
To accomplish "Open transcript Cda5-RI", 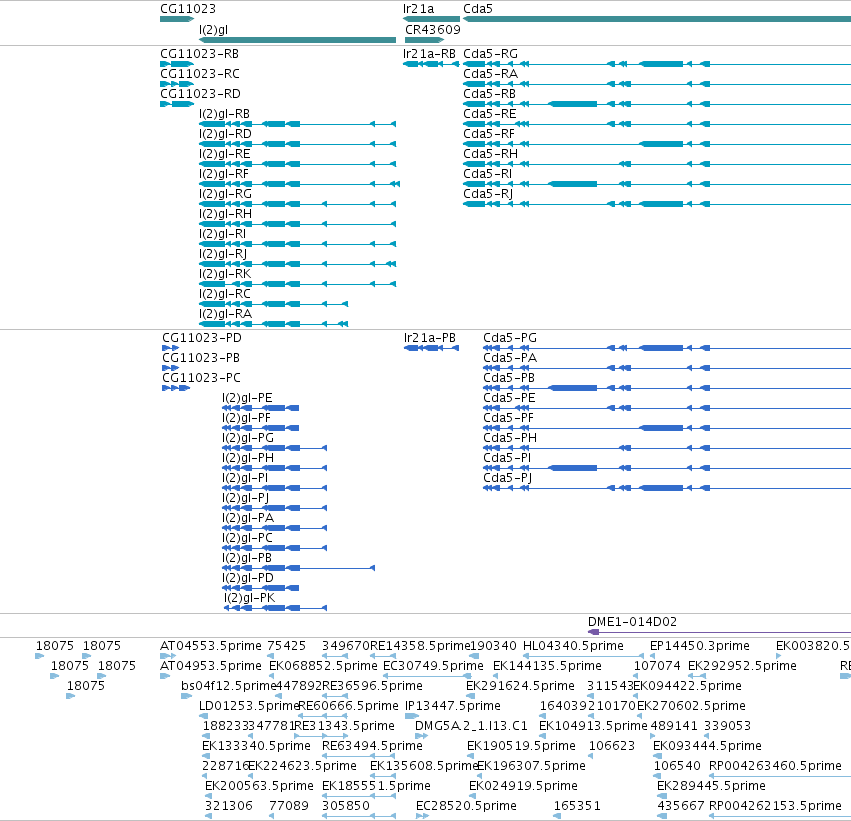I will pyautogui.click(x=657, y=184).
